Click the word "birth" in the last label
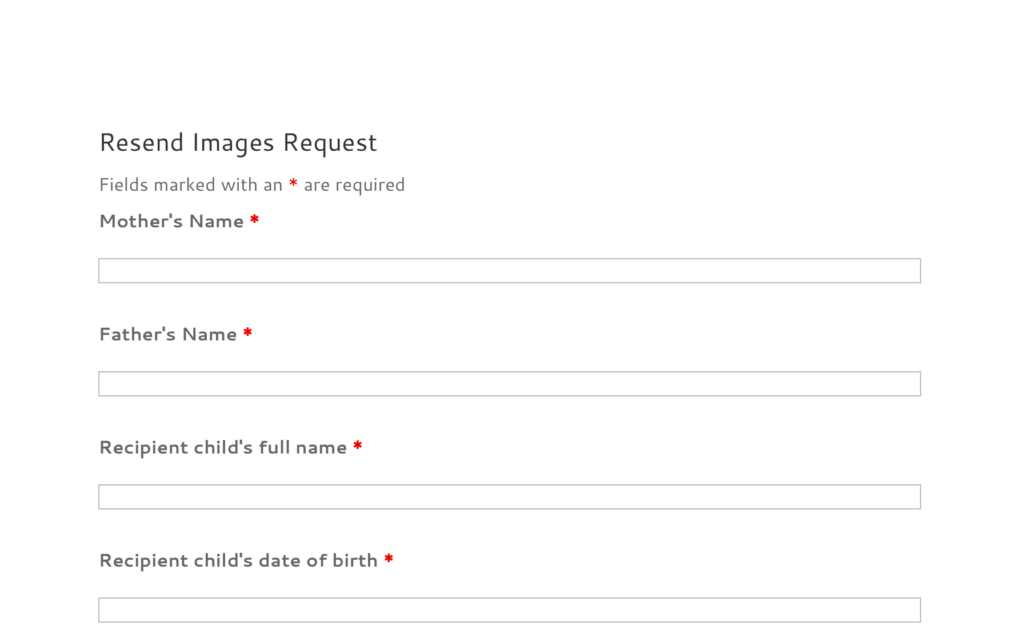 pos(355,560)
